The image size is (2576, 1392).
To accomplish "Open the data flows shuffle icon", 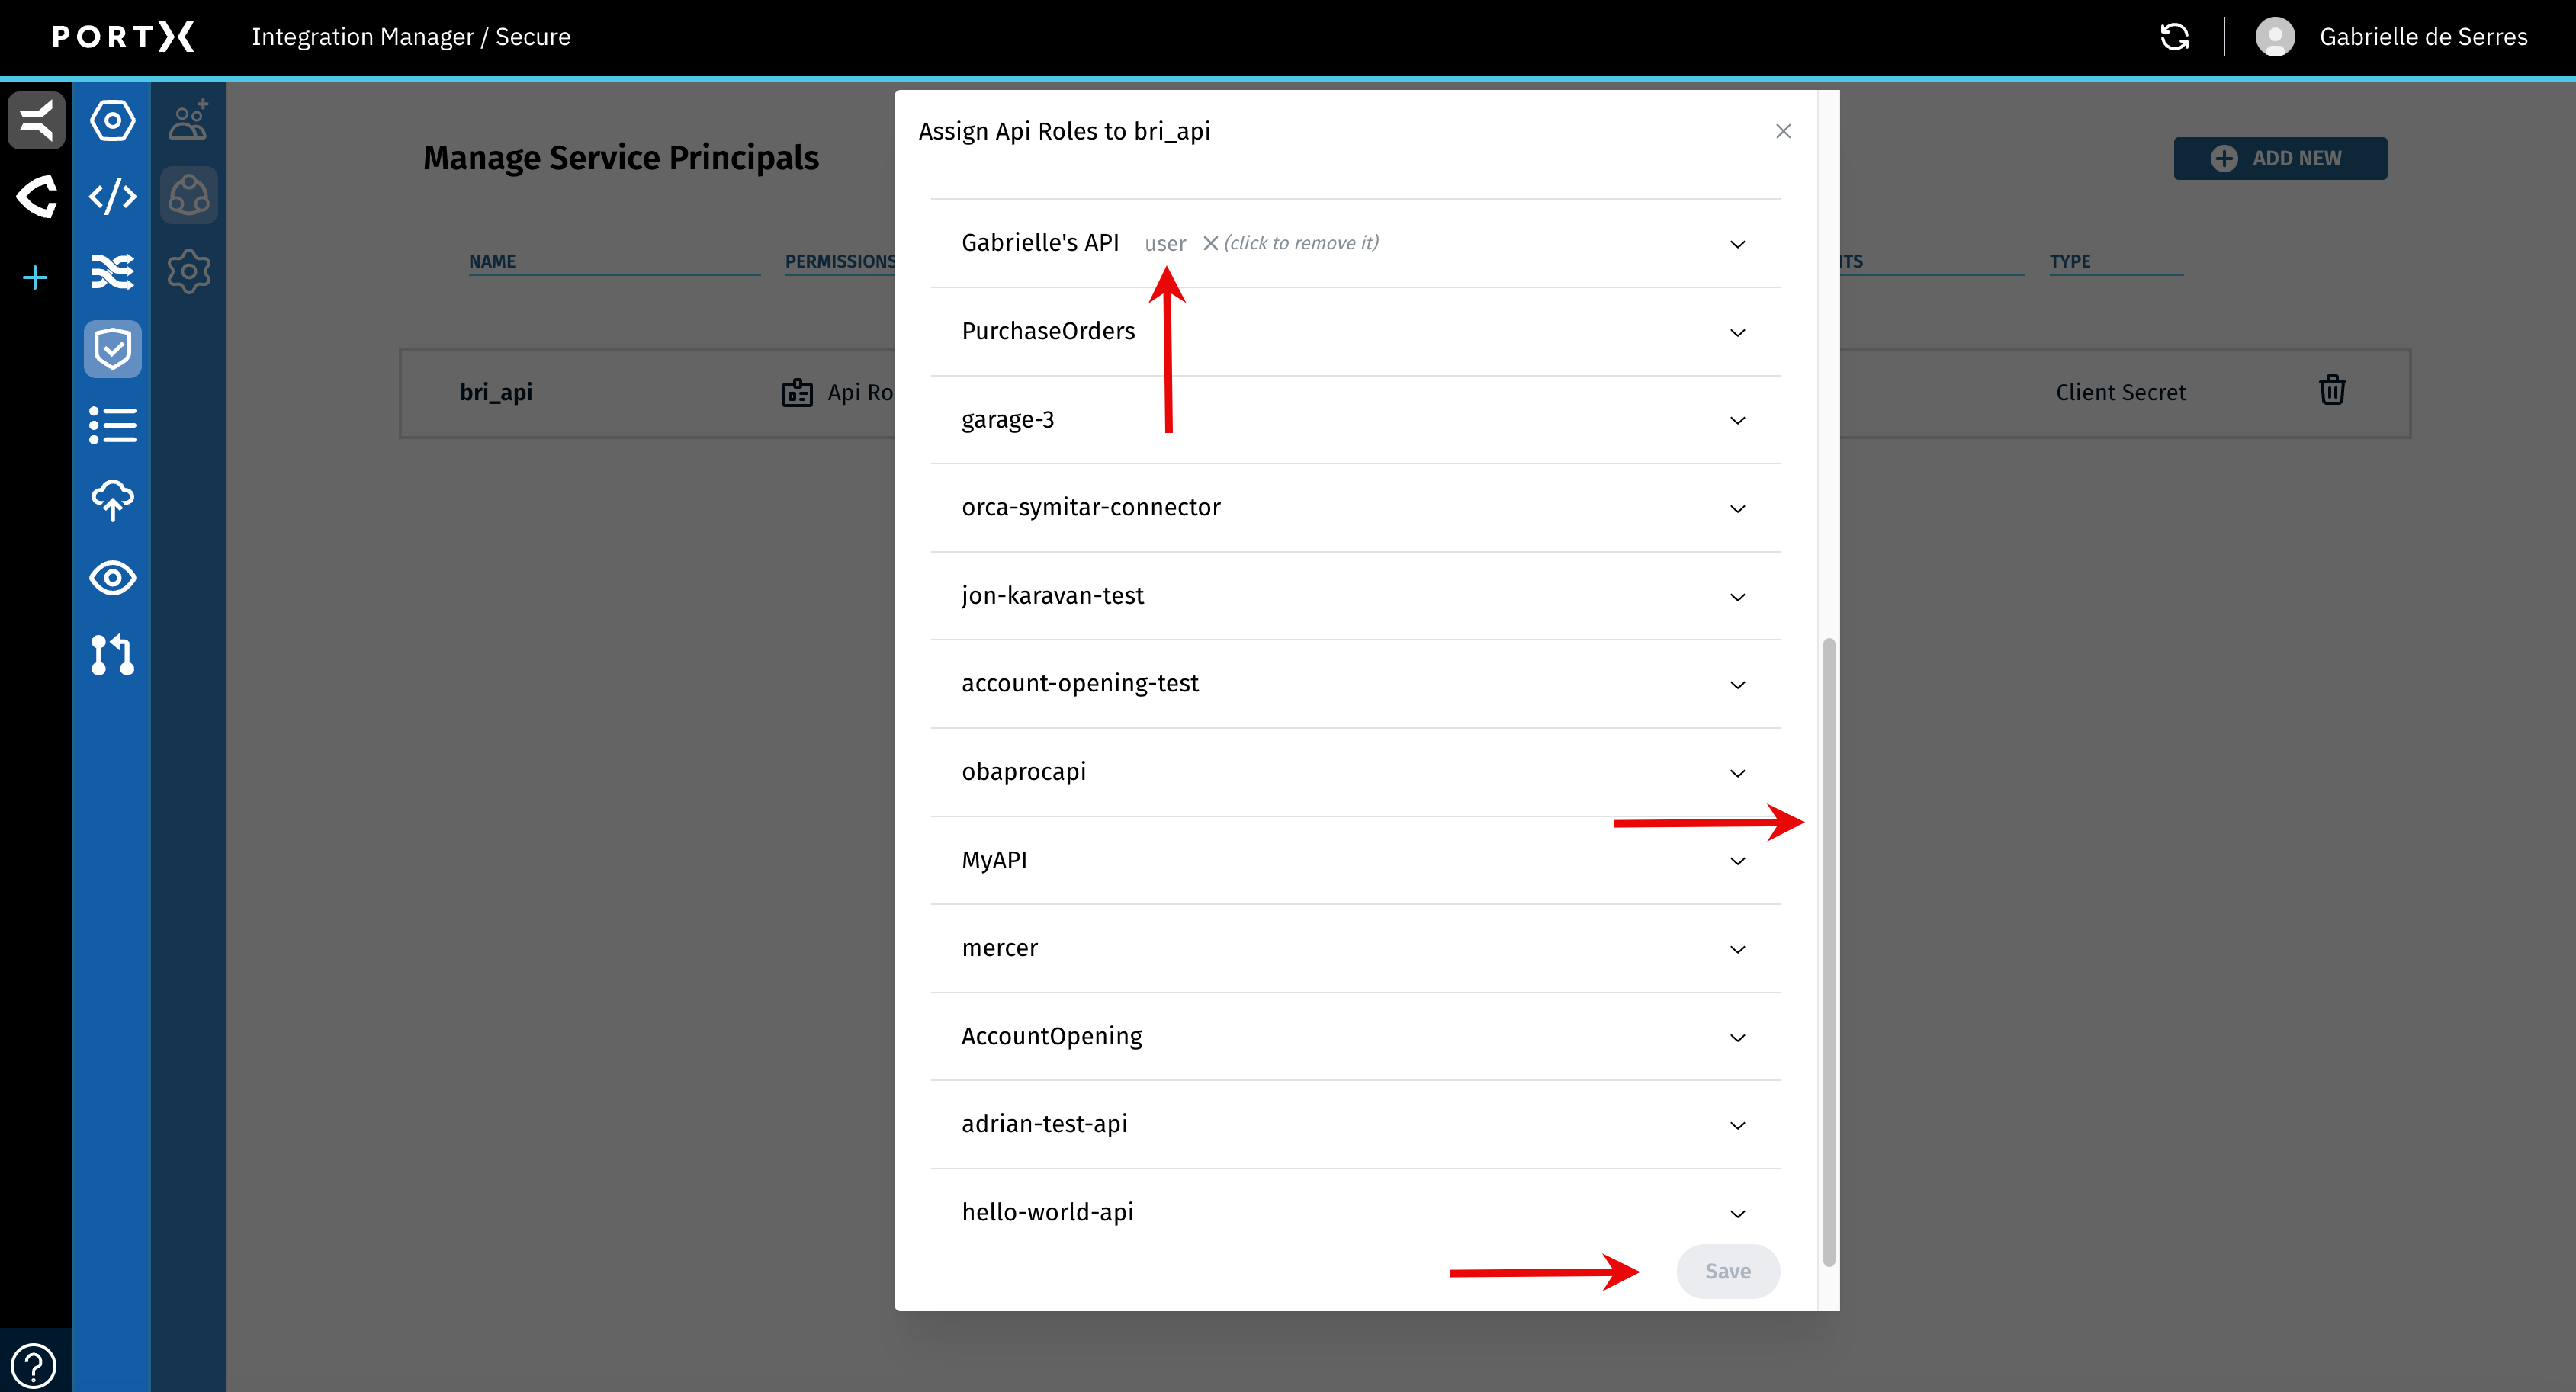I will [x=112, y=271].
